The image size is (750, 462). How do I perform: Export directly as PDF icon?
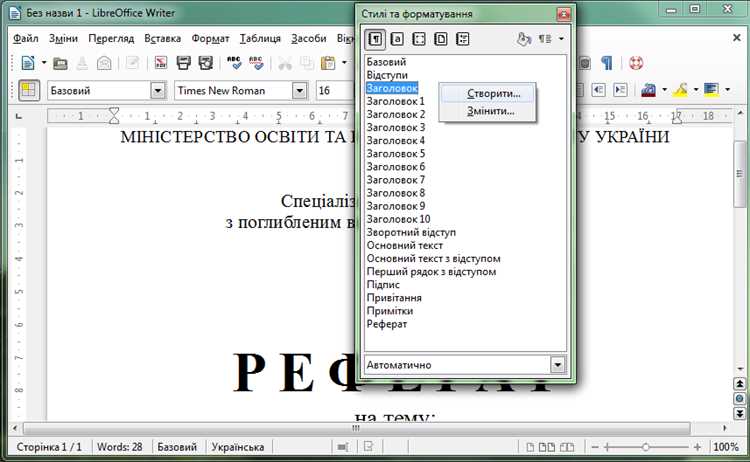click(161, 63)
